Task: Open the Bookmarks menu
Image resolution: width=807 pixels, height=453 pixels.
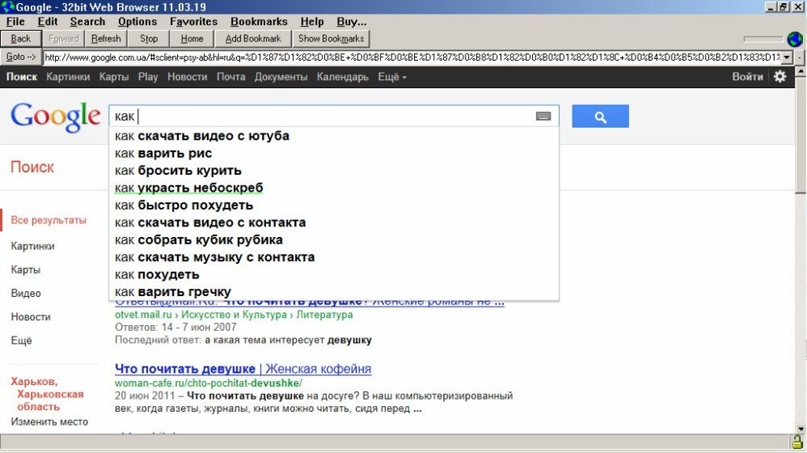Action: tap(258, 22)
